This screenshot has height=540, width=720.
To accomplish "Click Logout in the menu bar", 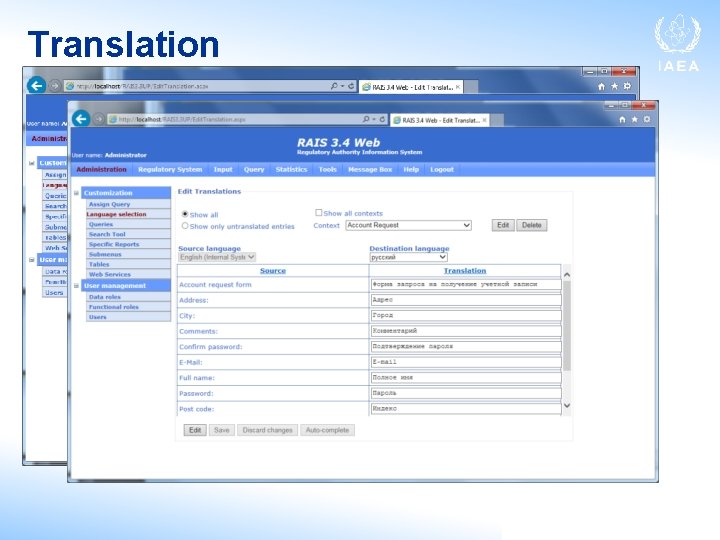I will point(442,169).
